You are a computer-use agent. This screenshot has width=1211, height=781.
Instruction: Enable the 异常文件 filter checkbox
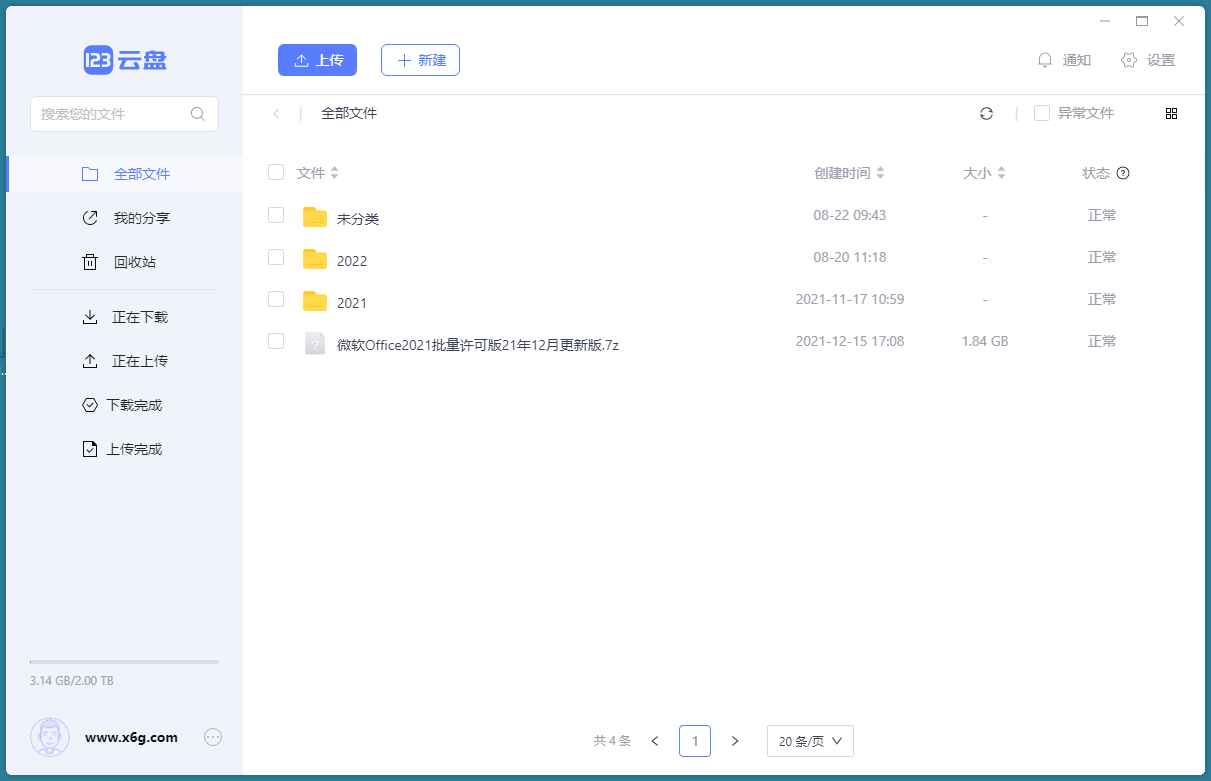(1041, 113)
